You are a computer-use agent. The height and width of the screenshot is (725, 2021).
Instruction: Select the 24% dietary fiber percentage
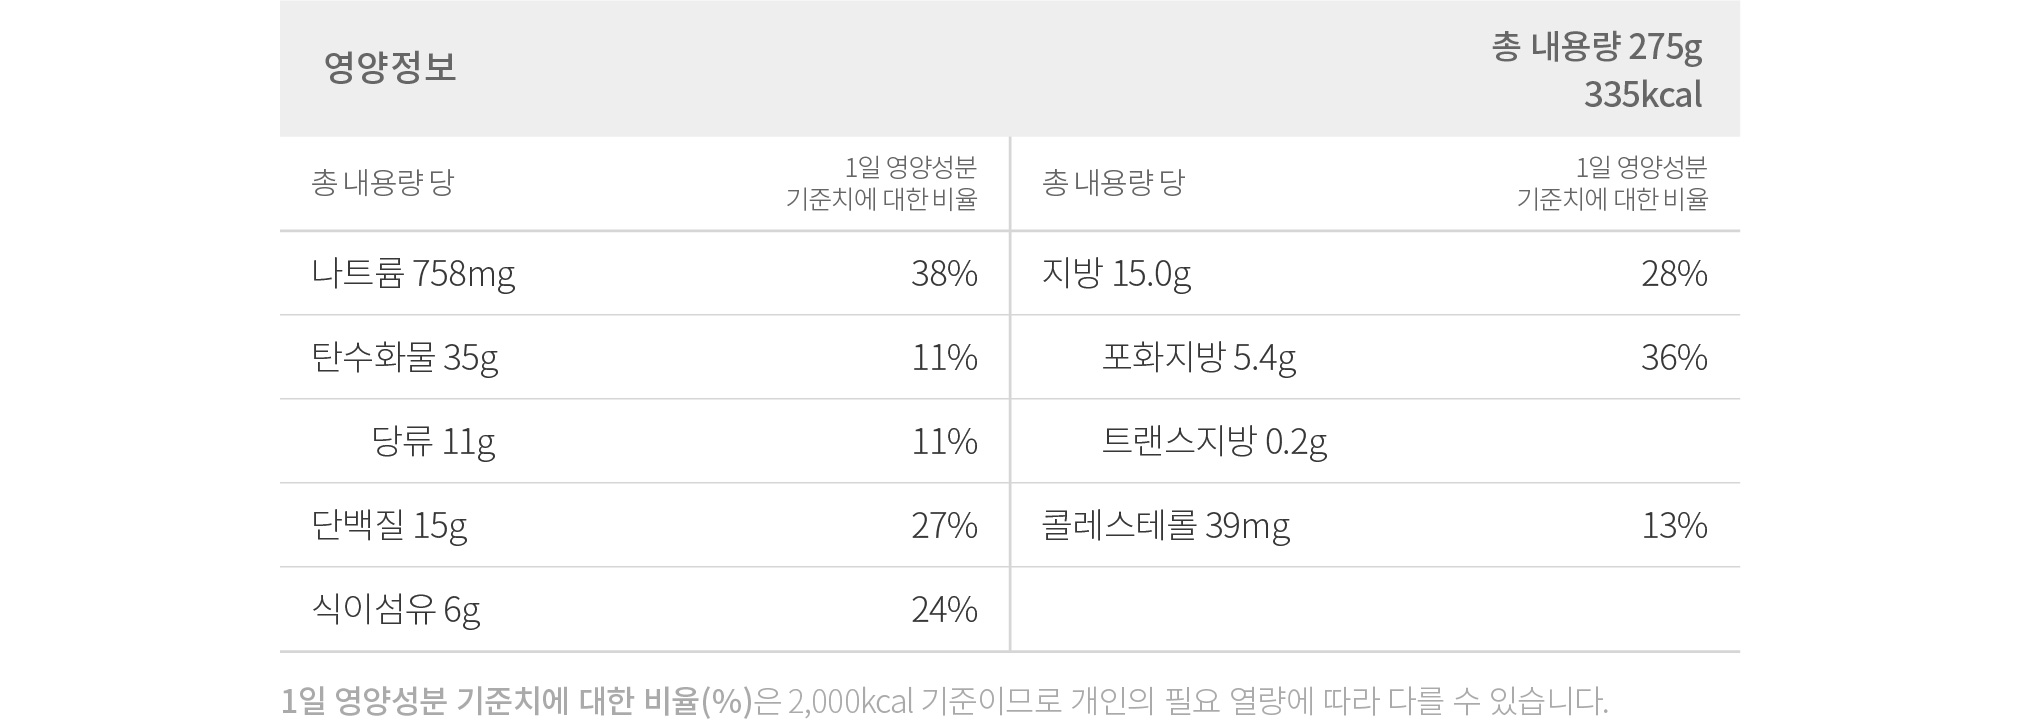coord(944,610)
